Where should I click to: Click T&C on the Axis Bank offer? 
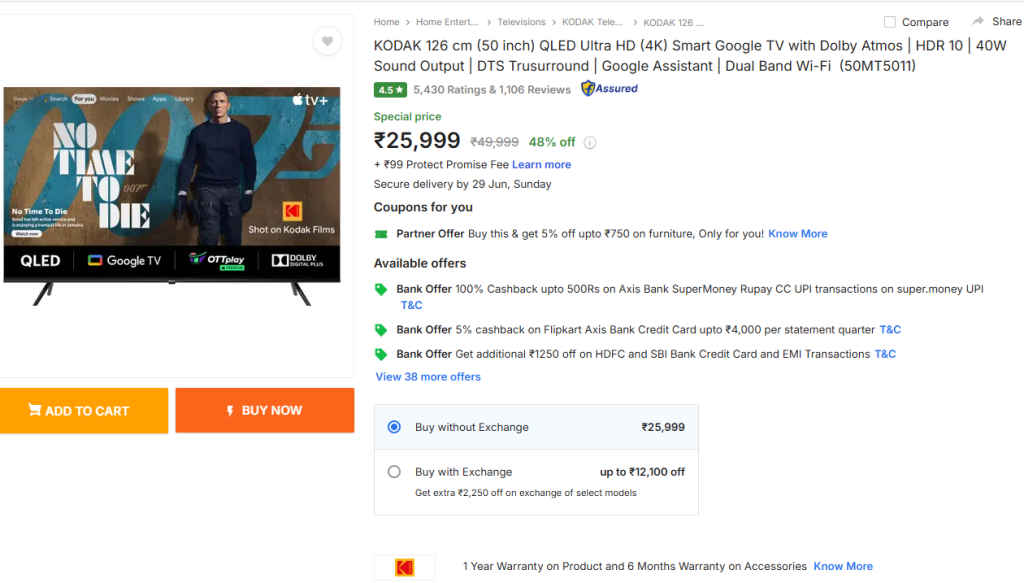point(411,304)
